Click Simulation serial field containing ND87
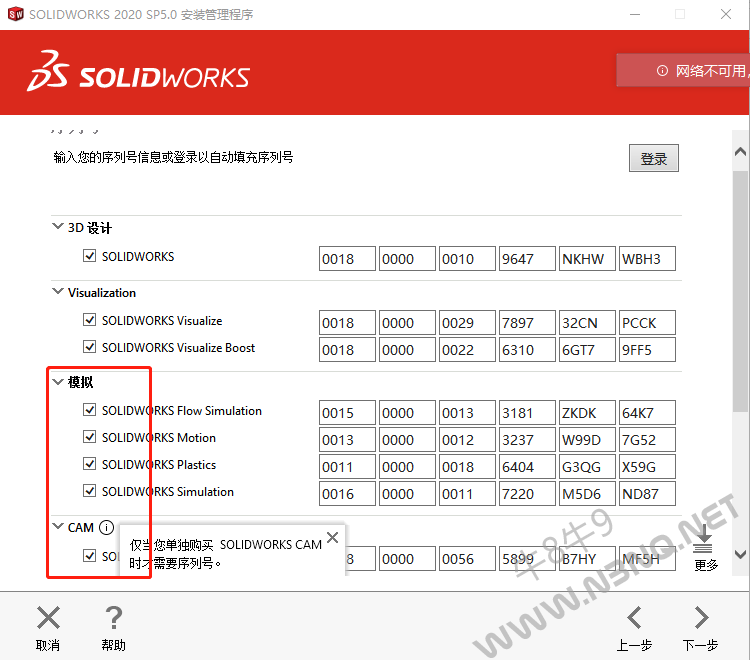 pos(647,494)
